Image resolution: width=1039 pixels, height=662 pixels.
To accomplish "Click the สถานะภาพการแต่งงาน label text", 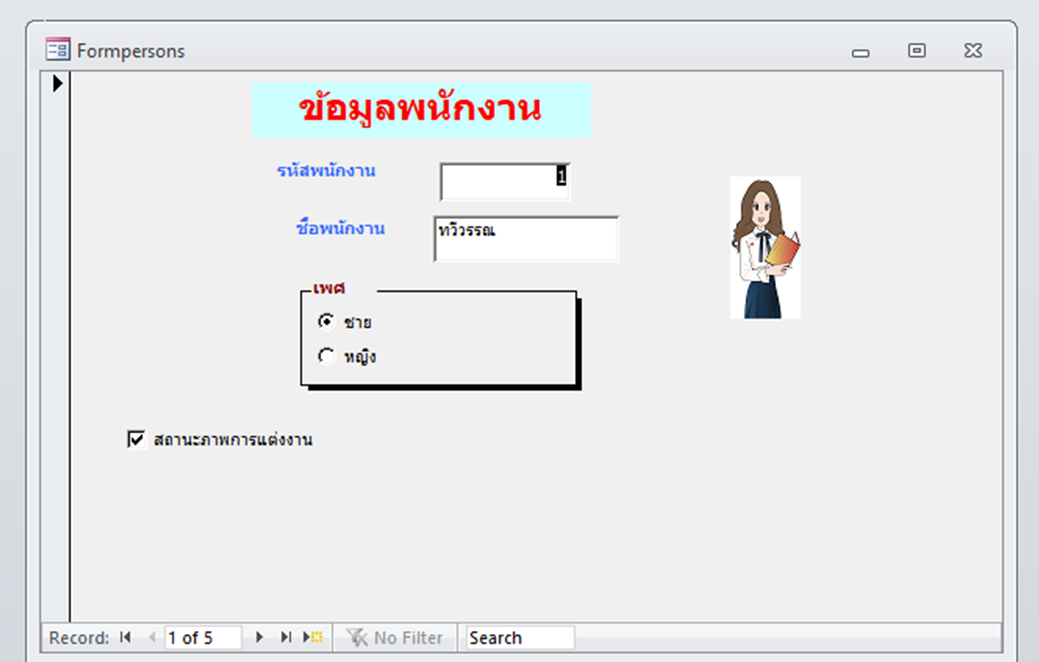I will click(233, 439).
